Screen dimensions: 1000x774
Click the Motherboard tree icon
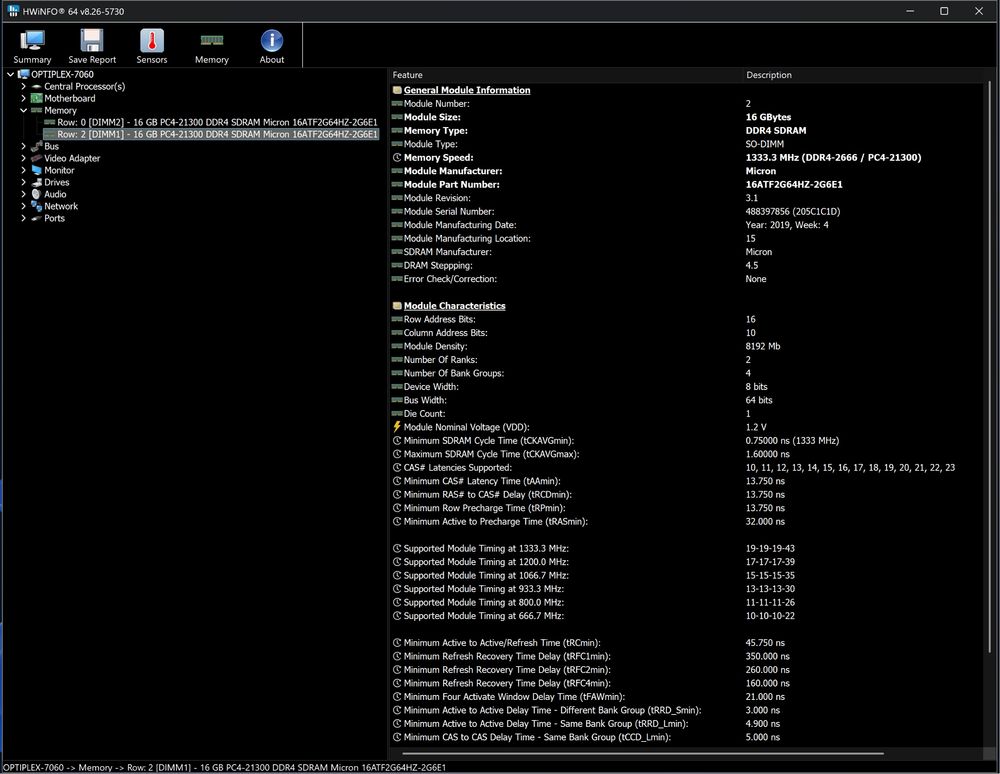tap(36, 98)
